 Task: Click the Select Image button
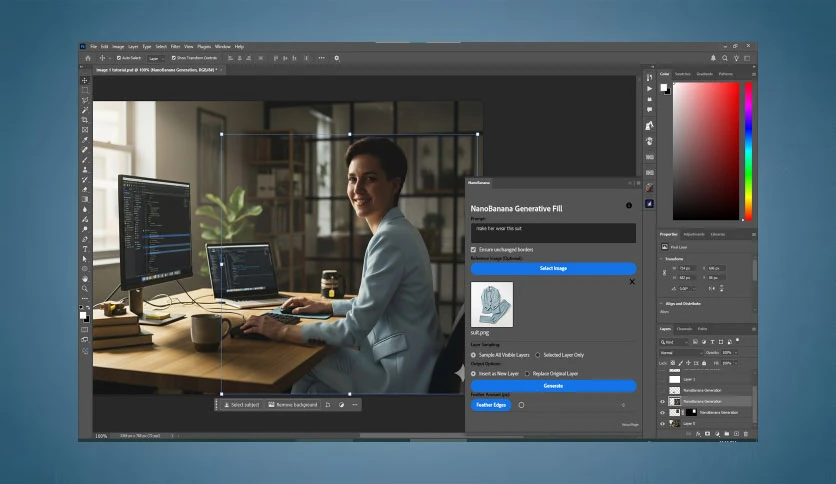coord(553,268)
